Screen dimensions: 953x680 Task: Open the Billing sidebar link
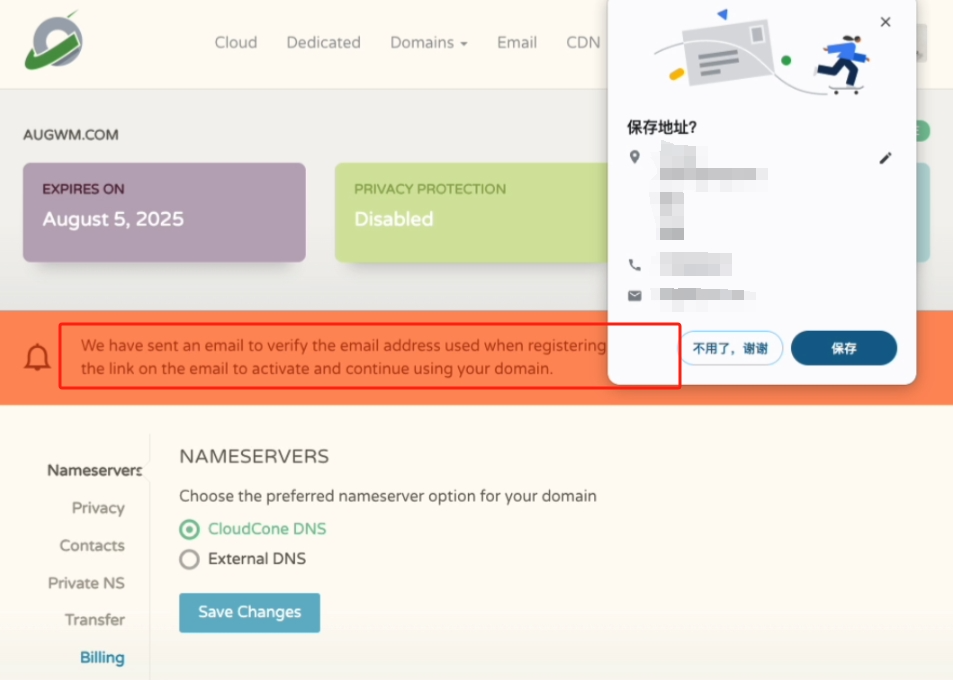click(x=102, y=657)
